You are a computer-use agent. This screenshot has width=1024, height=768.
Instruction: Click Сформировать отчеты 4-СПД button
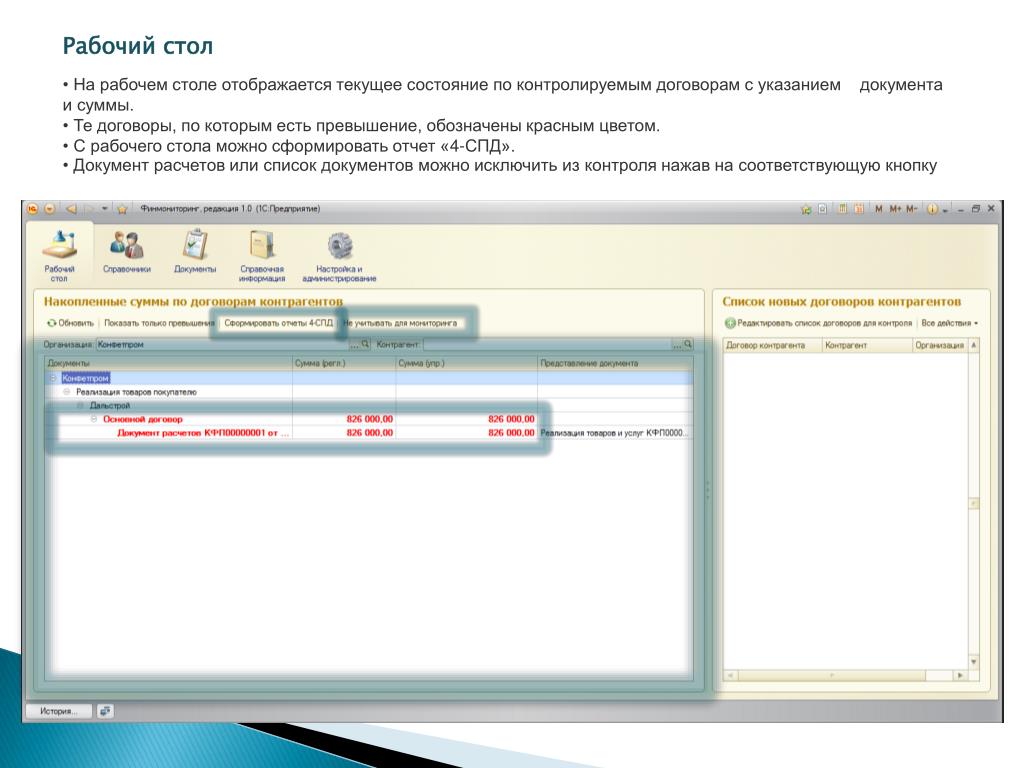[278, 324]
